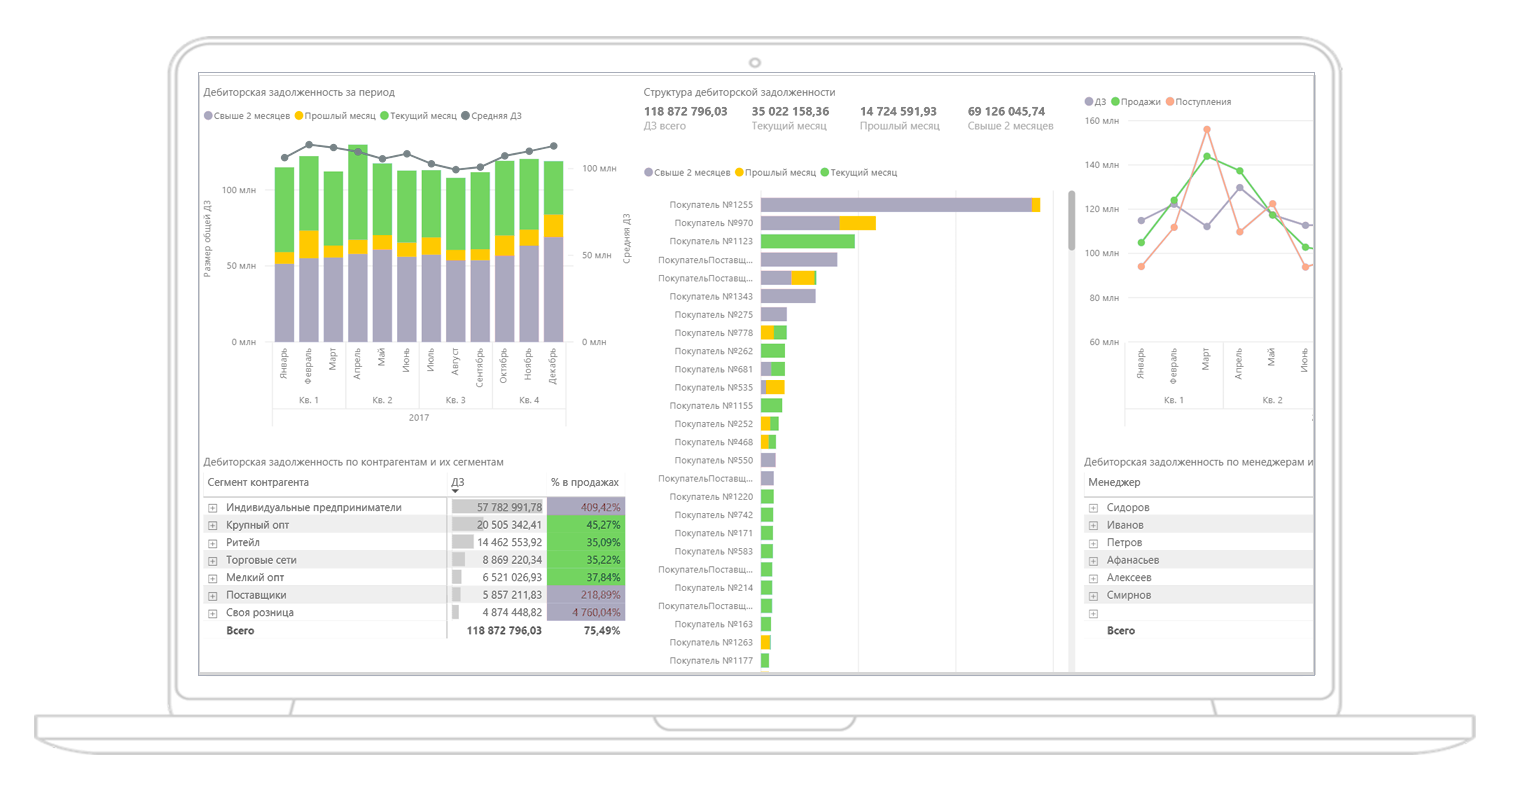Click the Менеджер column header

[x=1114, y=482]
